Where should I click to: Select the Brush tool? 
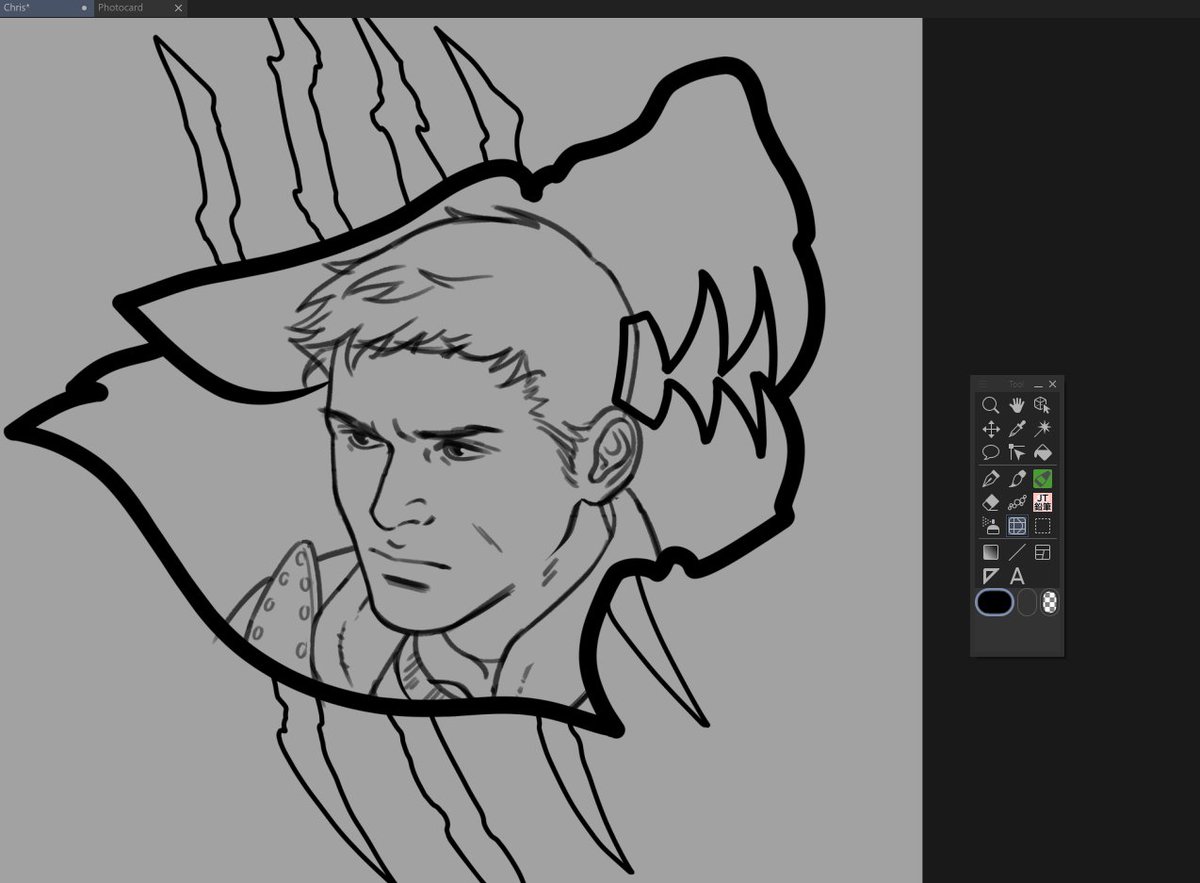[x=1017, y=479]
